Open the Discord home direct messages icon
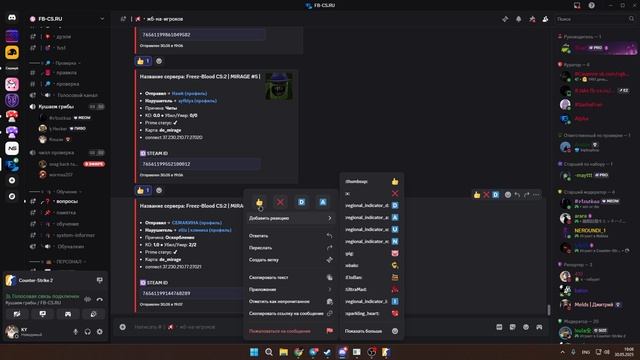 [12, 18]
